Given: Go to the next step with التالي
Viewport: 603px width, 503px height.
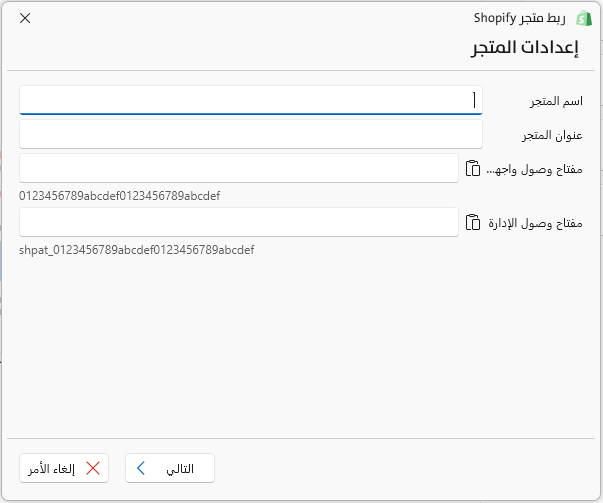Looking at the screenshot, I should point(170,468).
